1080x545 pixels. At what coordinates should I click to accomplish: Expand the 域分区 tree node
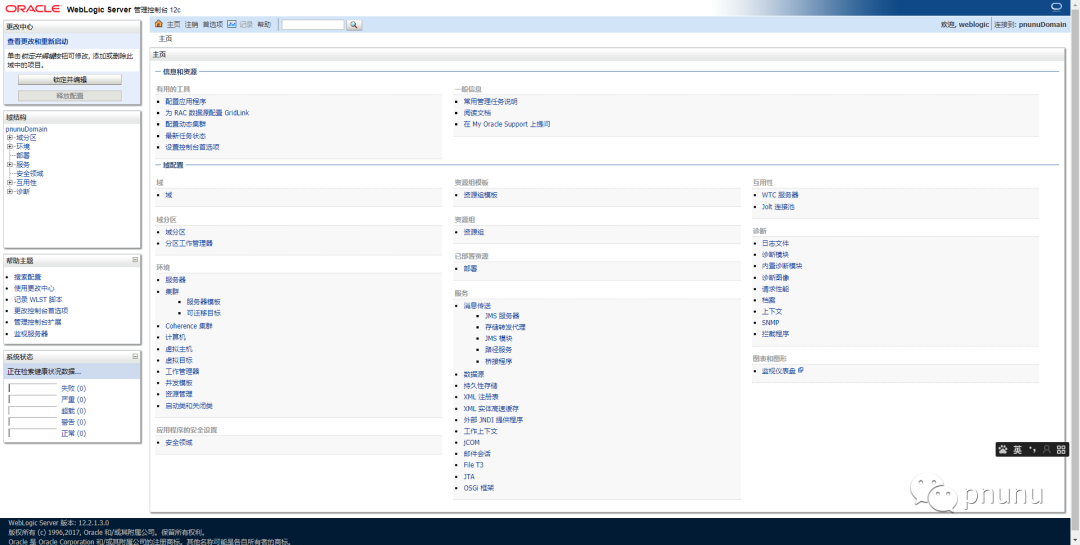[10, 138]
